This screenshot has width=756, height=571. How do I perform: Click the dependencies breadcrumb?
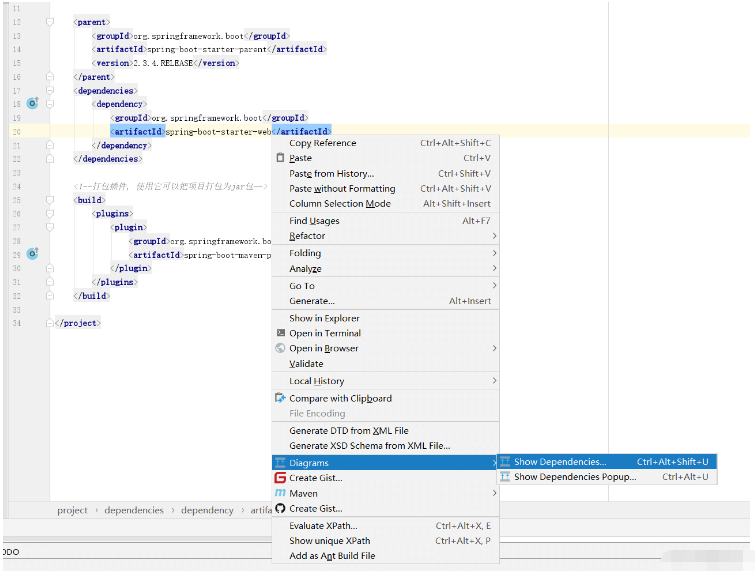pyautogui.click(x=134, y=510)
